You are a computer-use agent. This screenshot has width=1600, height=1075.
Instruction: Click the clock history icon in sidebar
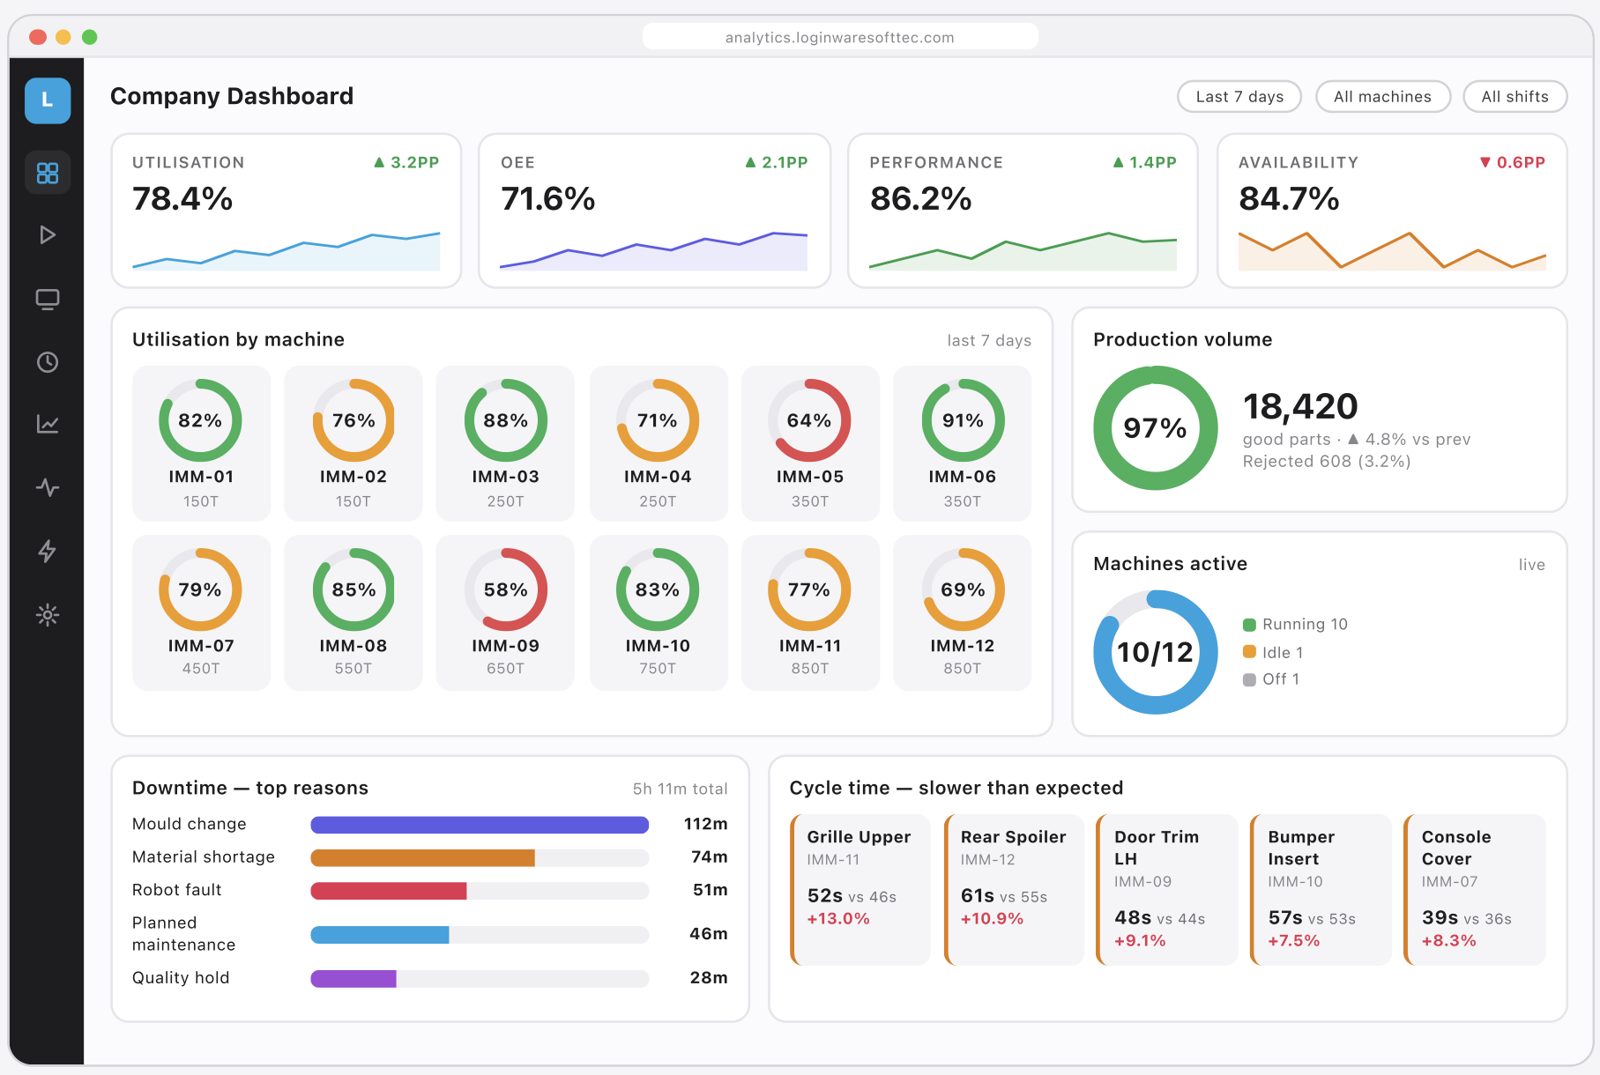(x=47, y=362)
